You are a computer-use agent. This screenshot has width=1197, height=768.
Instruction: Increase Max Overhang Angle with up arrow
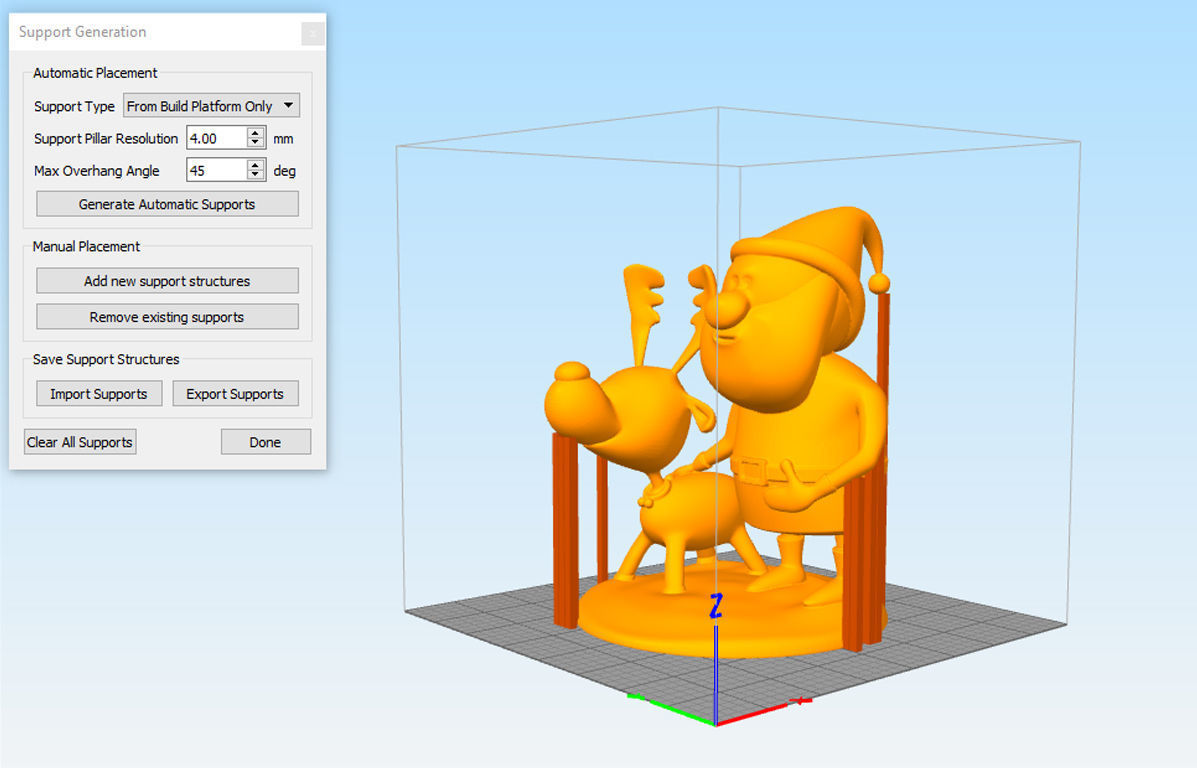(256, 165)
